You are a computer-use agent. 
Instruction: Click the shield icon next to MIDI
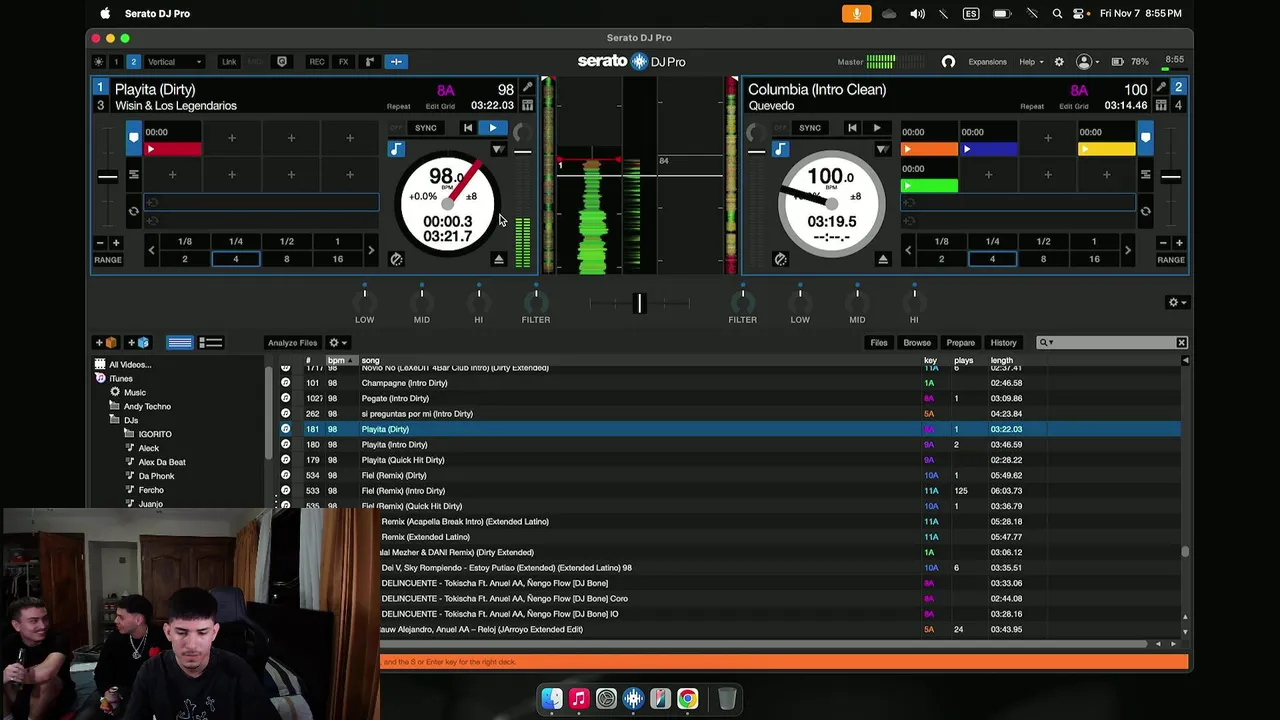click(282, 62)
